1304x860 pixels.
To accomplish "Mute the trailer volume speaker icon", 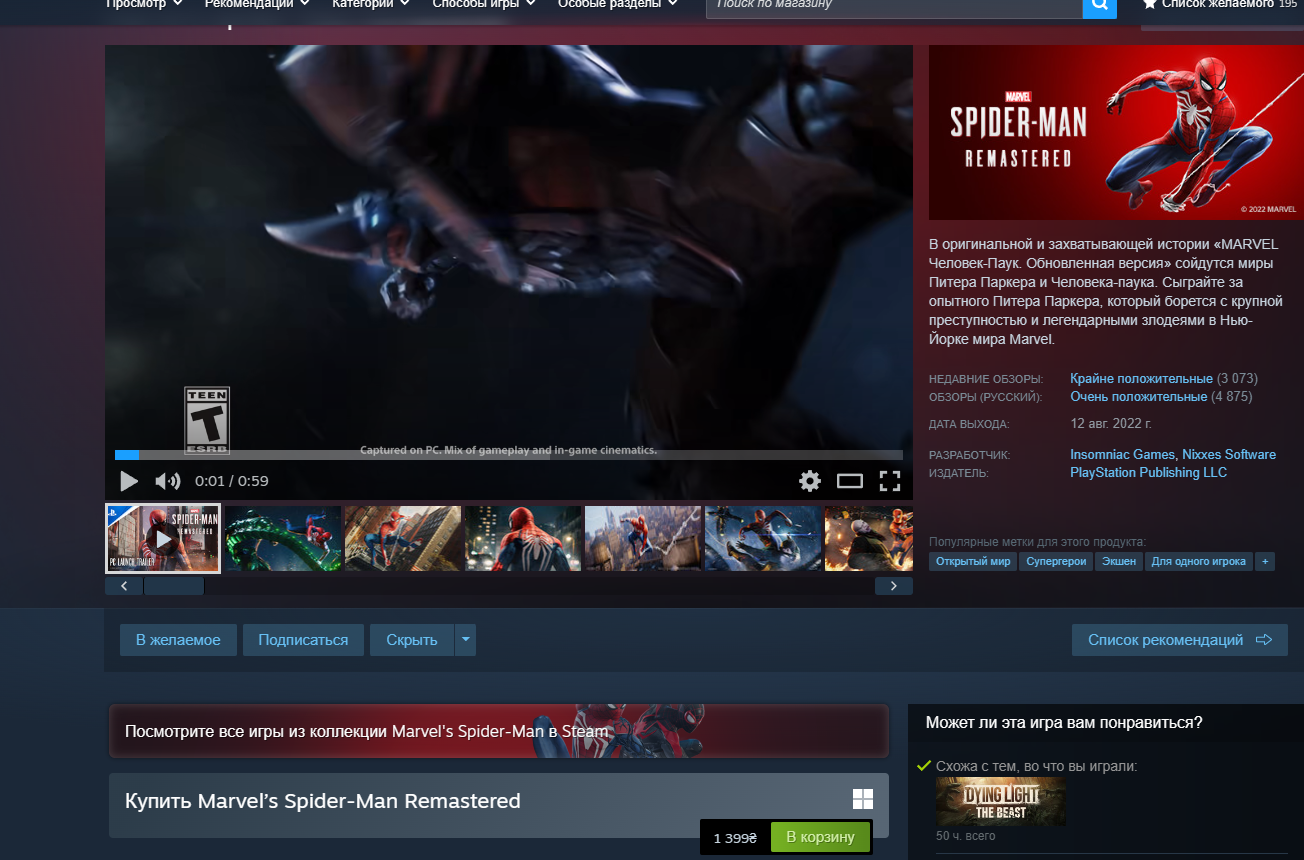I will (167, 481).
